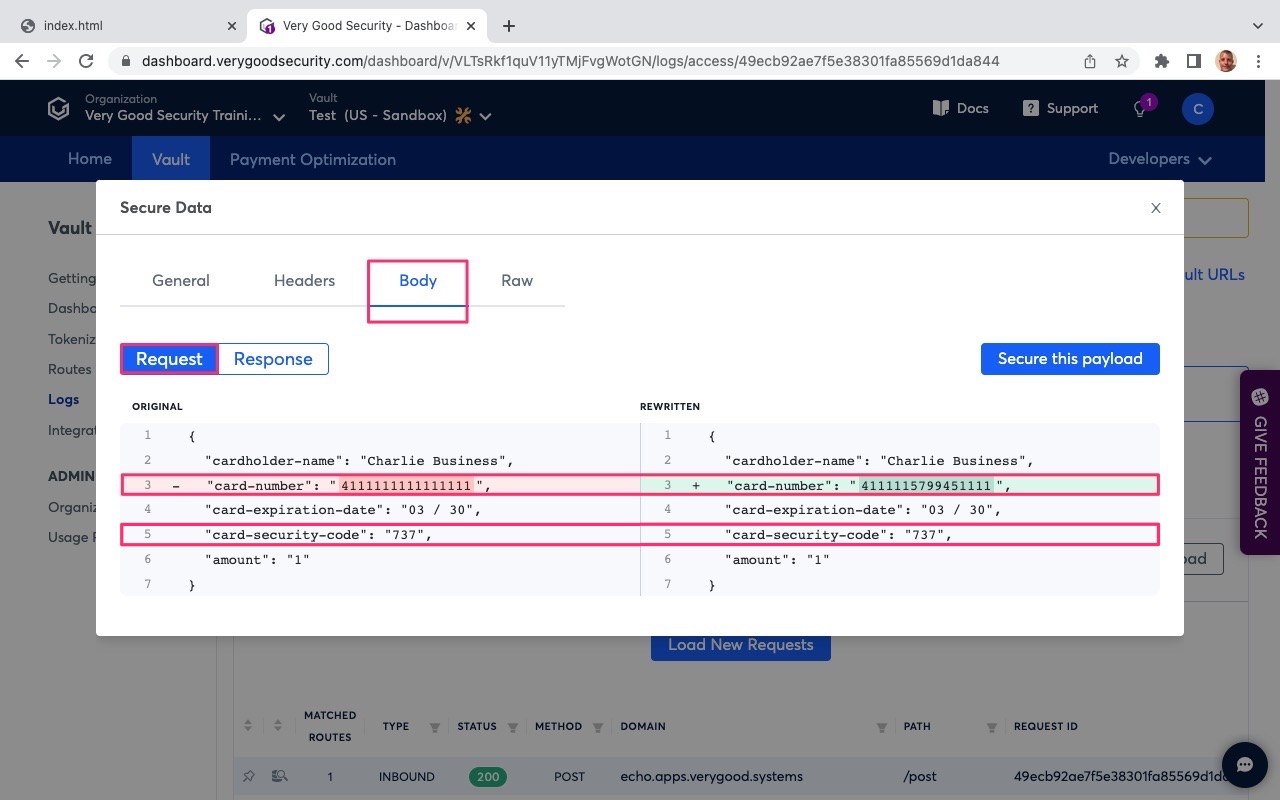Click the pin icon in the log row
This screenshot has width=1280, height=800.
(249, 776)
